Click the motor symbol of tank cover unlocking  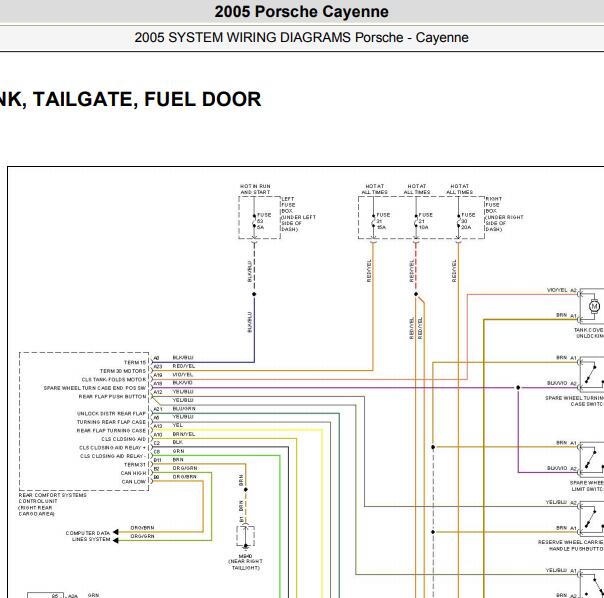click(x=594, y=306)
